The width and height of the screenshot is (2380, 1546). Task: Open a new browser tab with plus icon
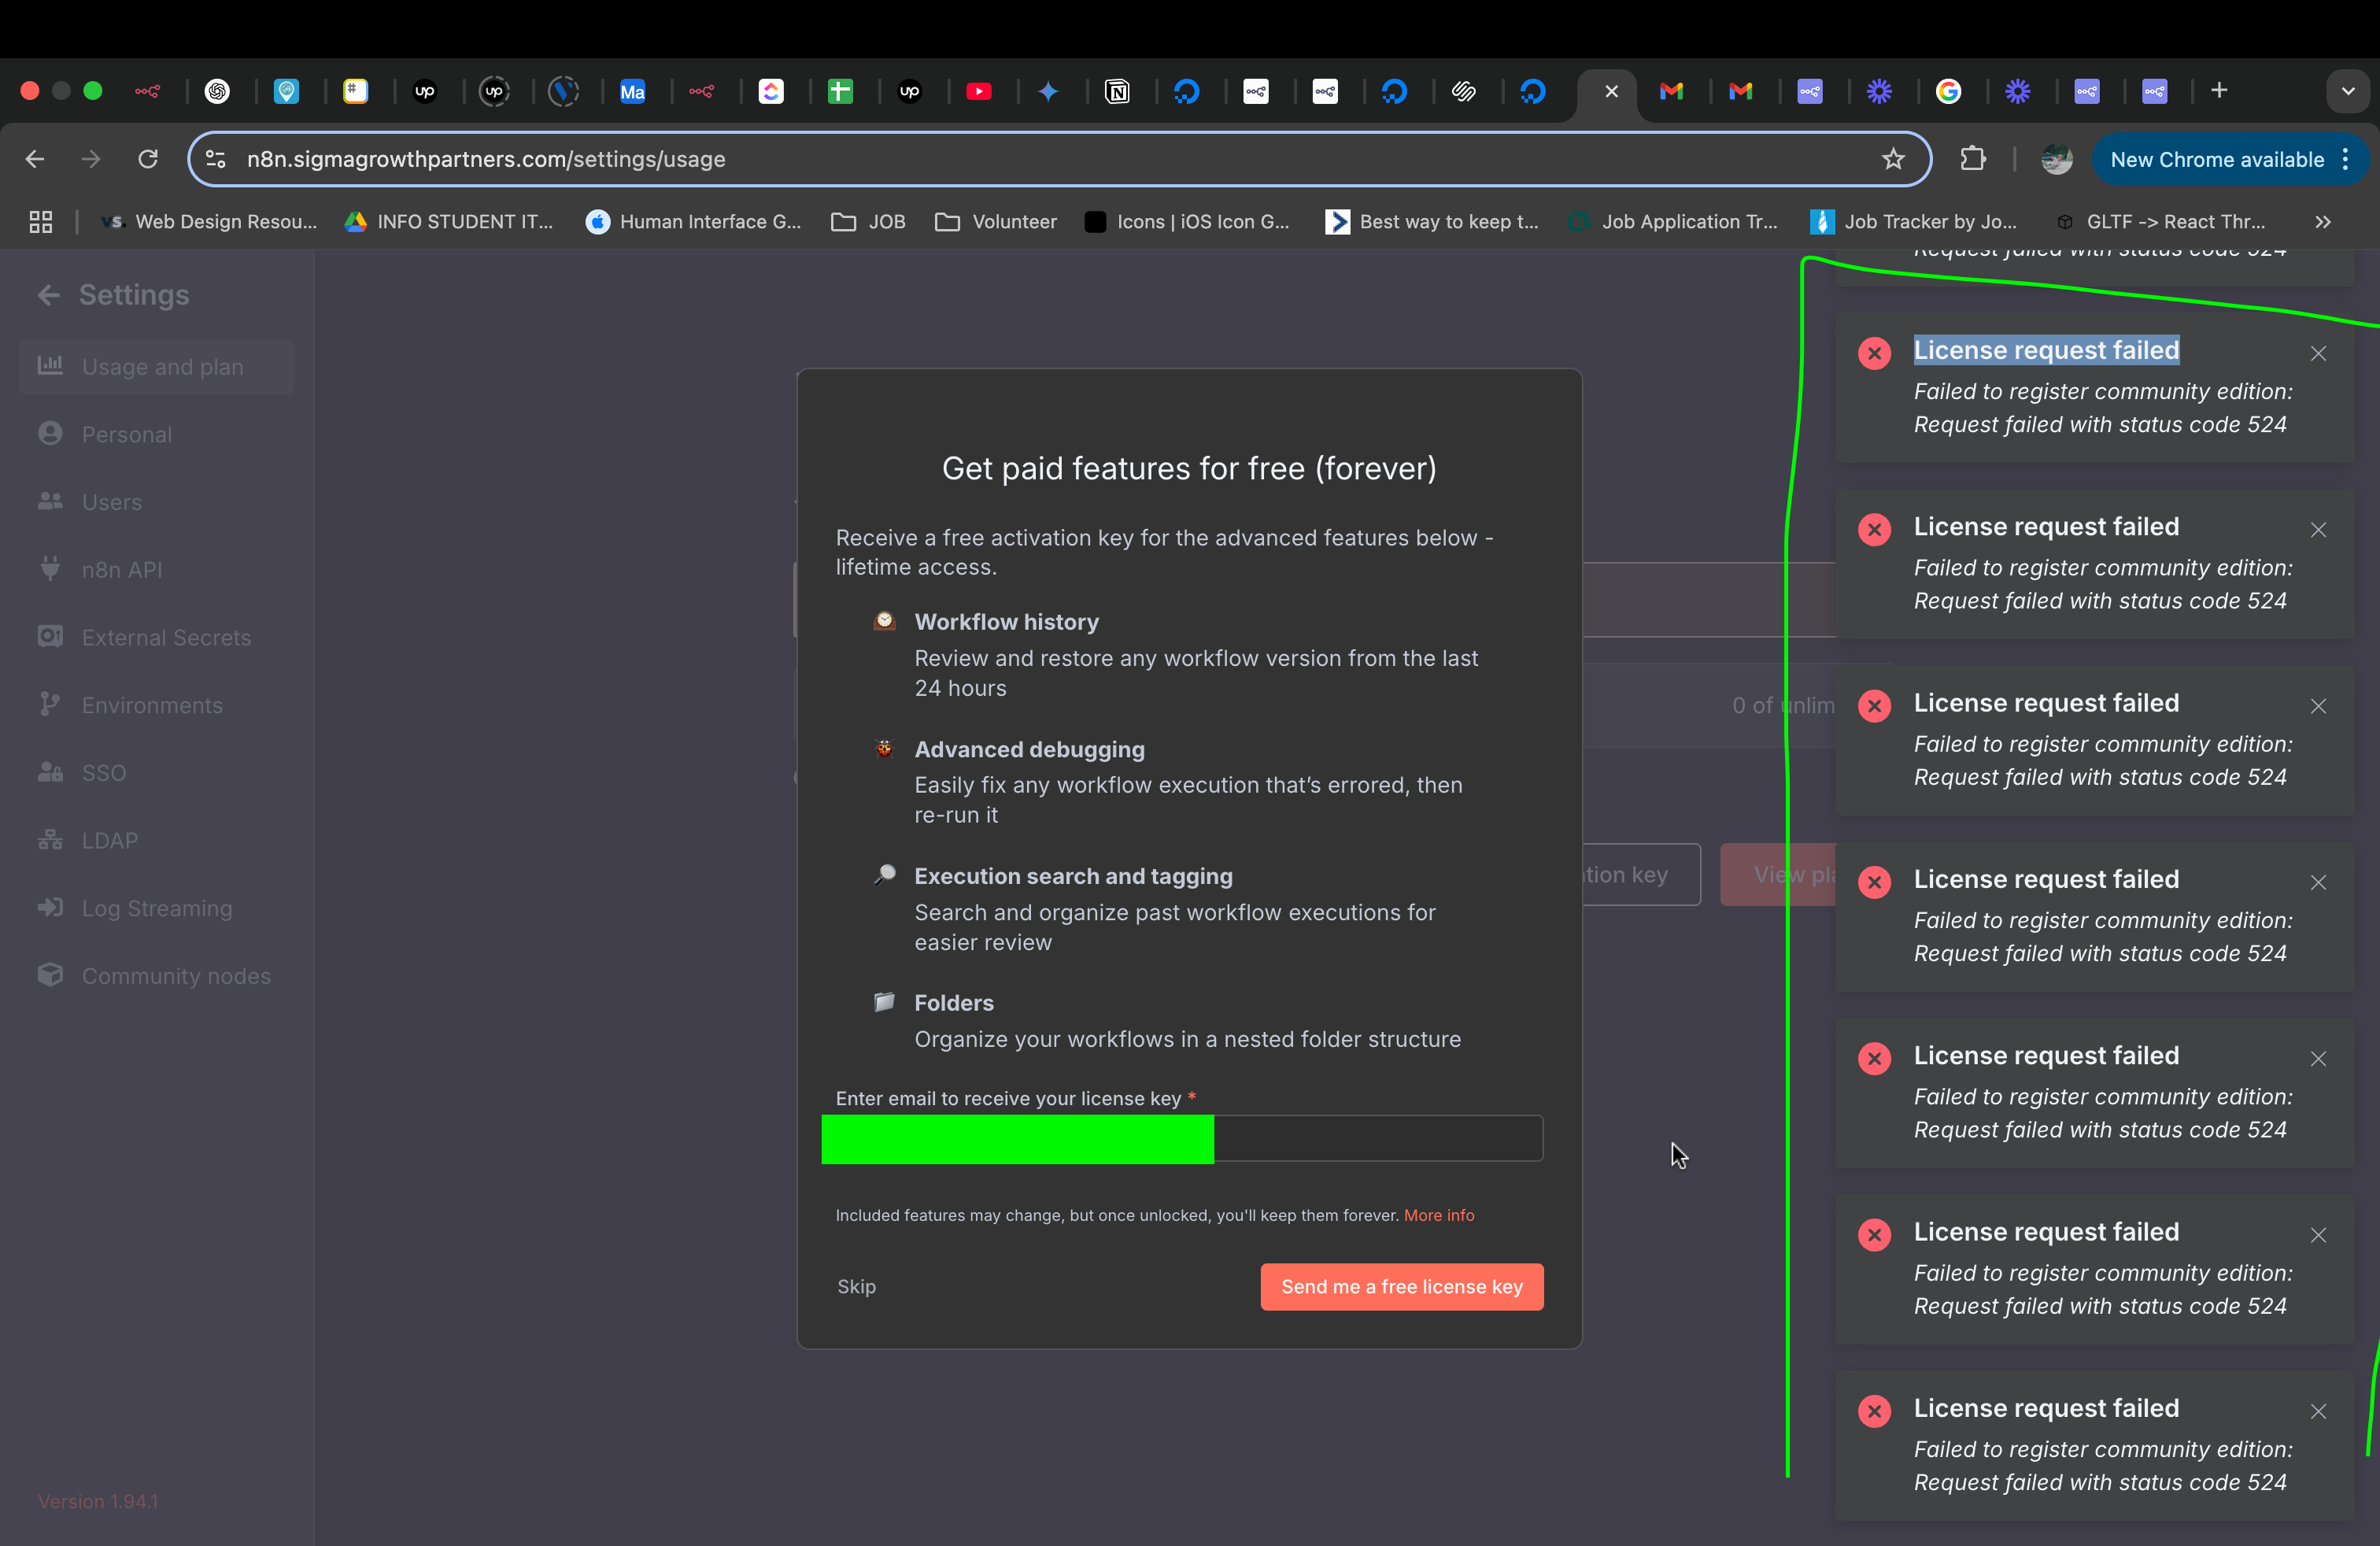[2218, 91]
